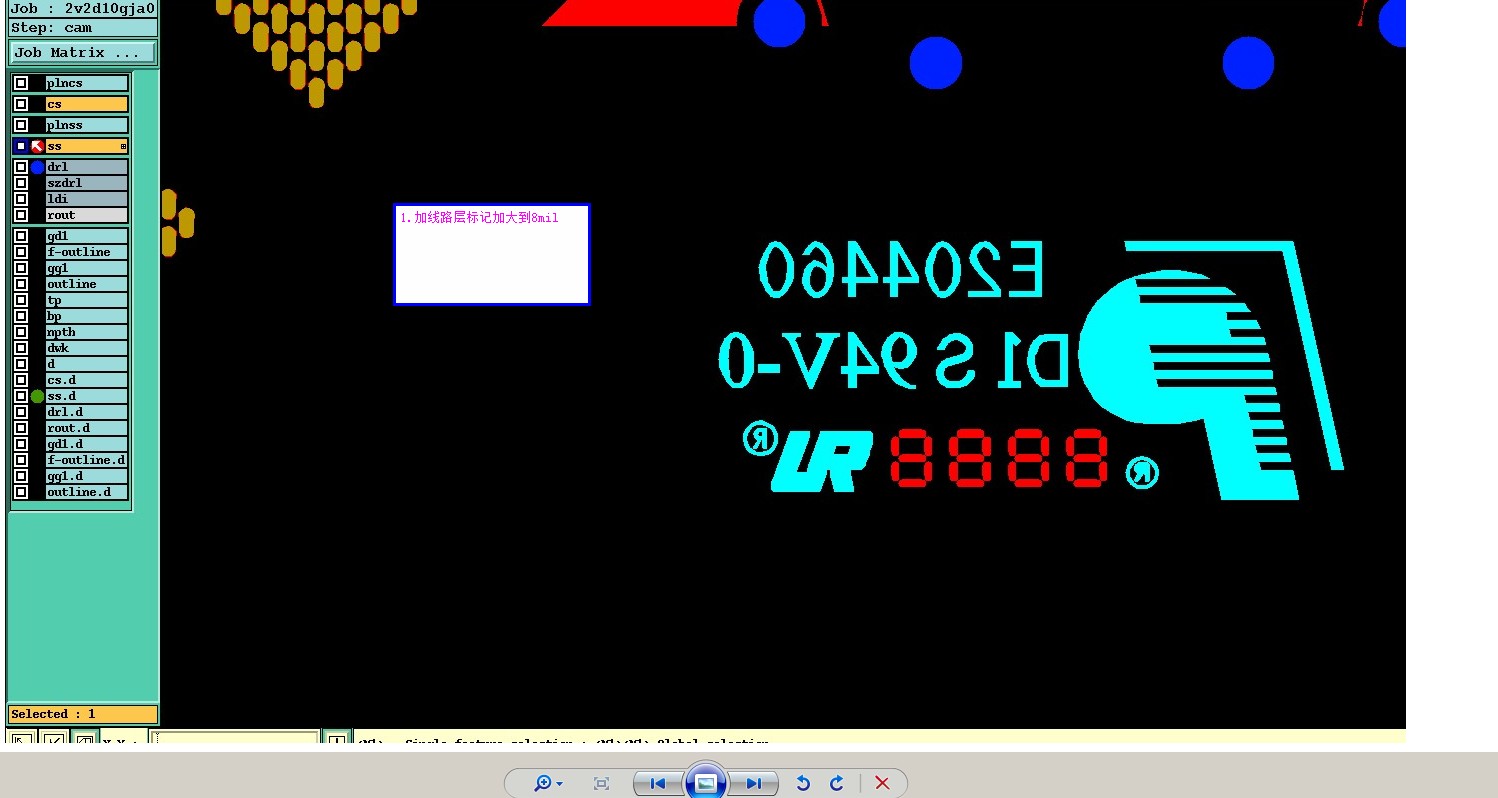1498x798 pixels.
Task: Select the ggl.d layer name
Action: [87, 476]
